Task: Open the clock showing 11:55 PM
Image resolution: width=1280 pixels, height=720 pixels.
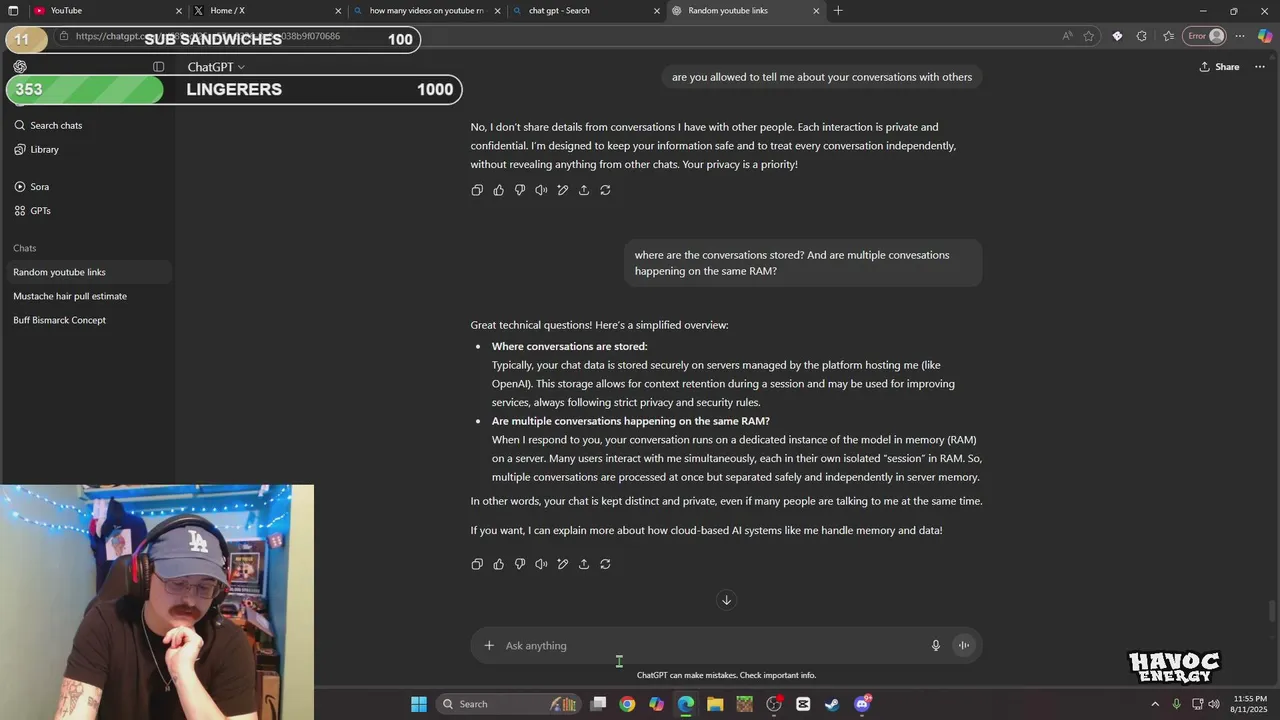Action: point(1250,704)
